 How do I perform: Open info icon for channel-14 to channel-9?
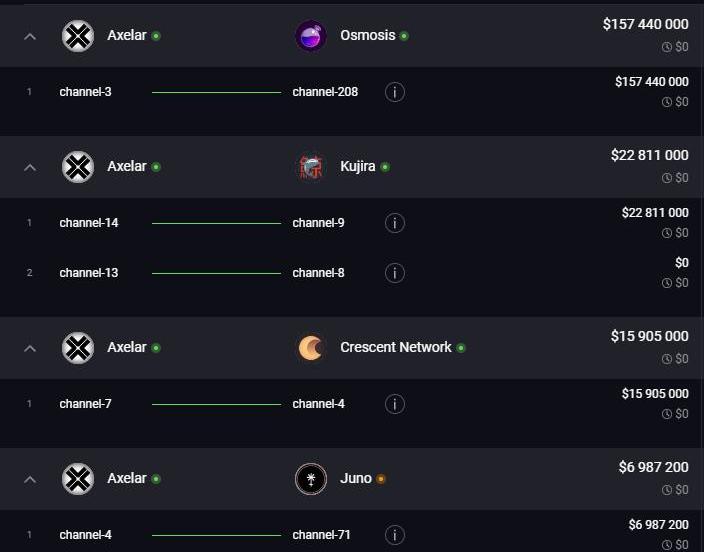pyautogui.click(x=395, y=223)
